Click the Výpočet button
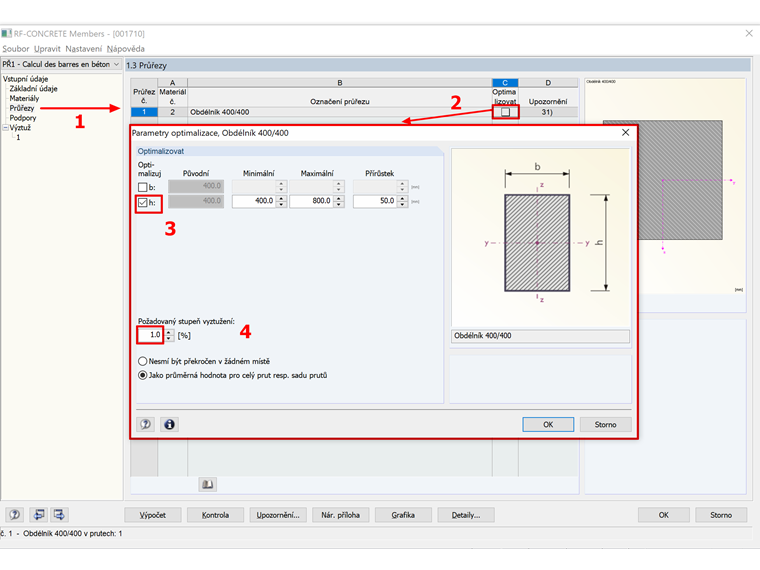 (x=153, y=515)
